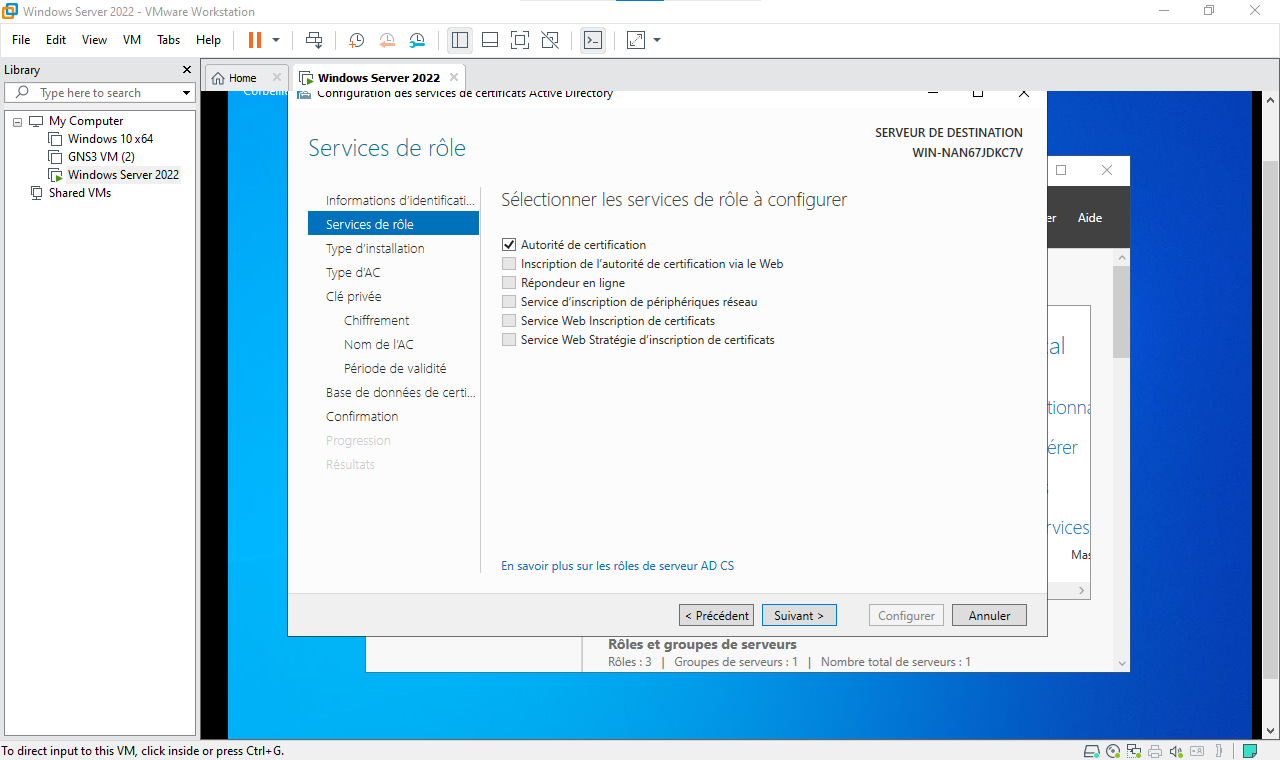Open the snapshot manager wrench icon

pyautogui.click(x=417, y=40)
